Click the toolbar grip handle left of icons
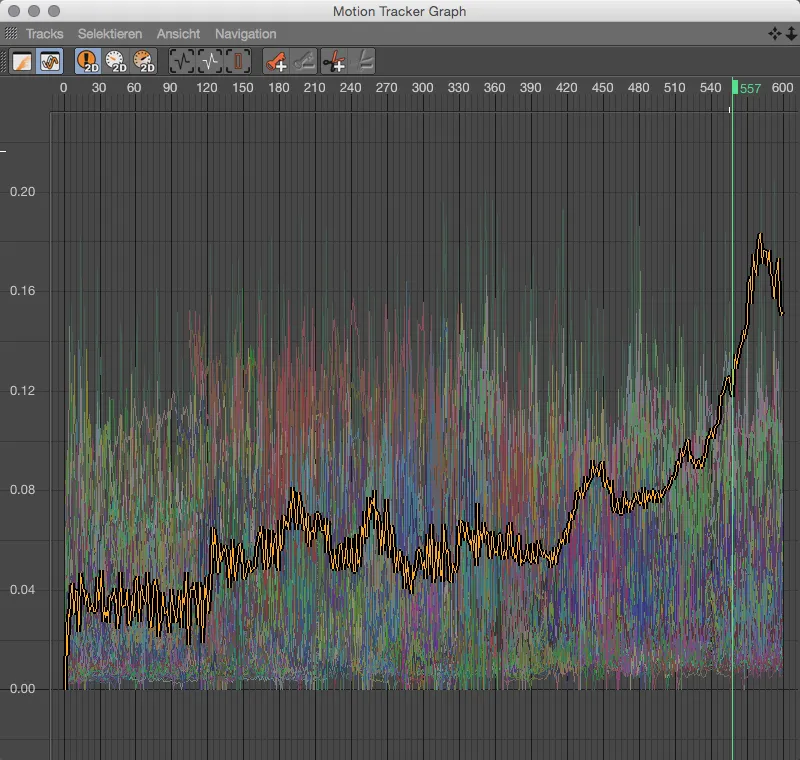 [4, 62]
